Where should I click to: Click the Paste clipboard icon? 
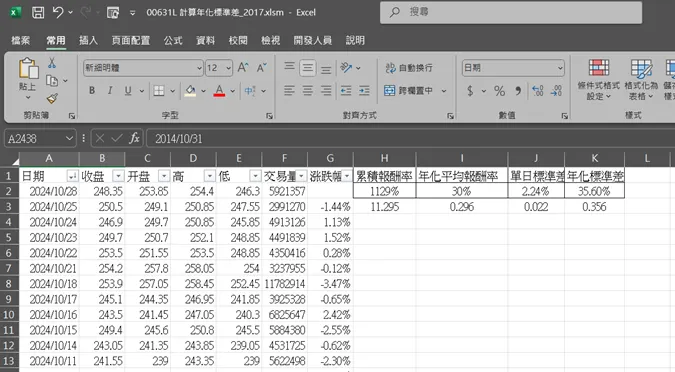pos(28,68)
